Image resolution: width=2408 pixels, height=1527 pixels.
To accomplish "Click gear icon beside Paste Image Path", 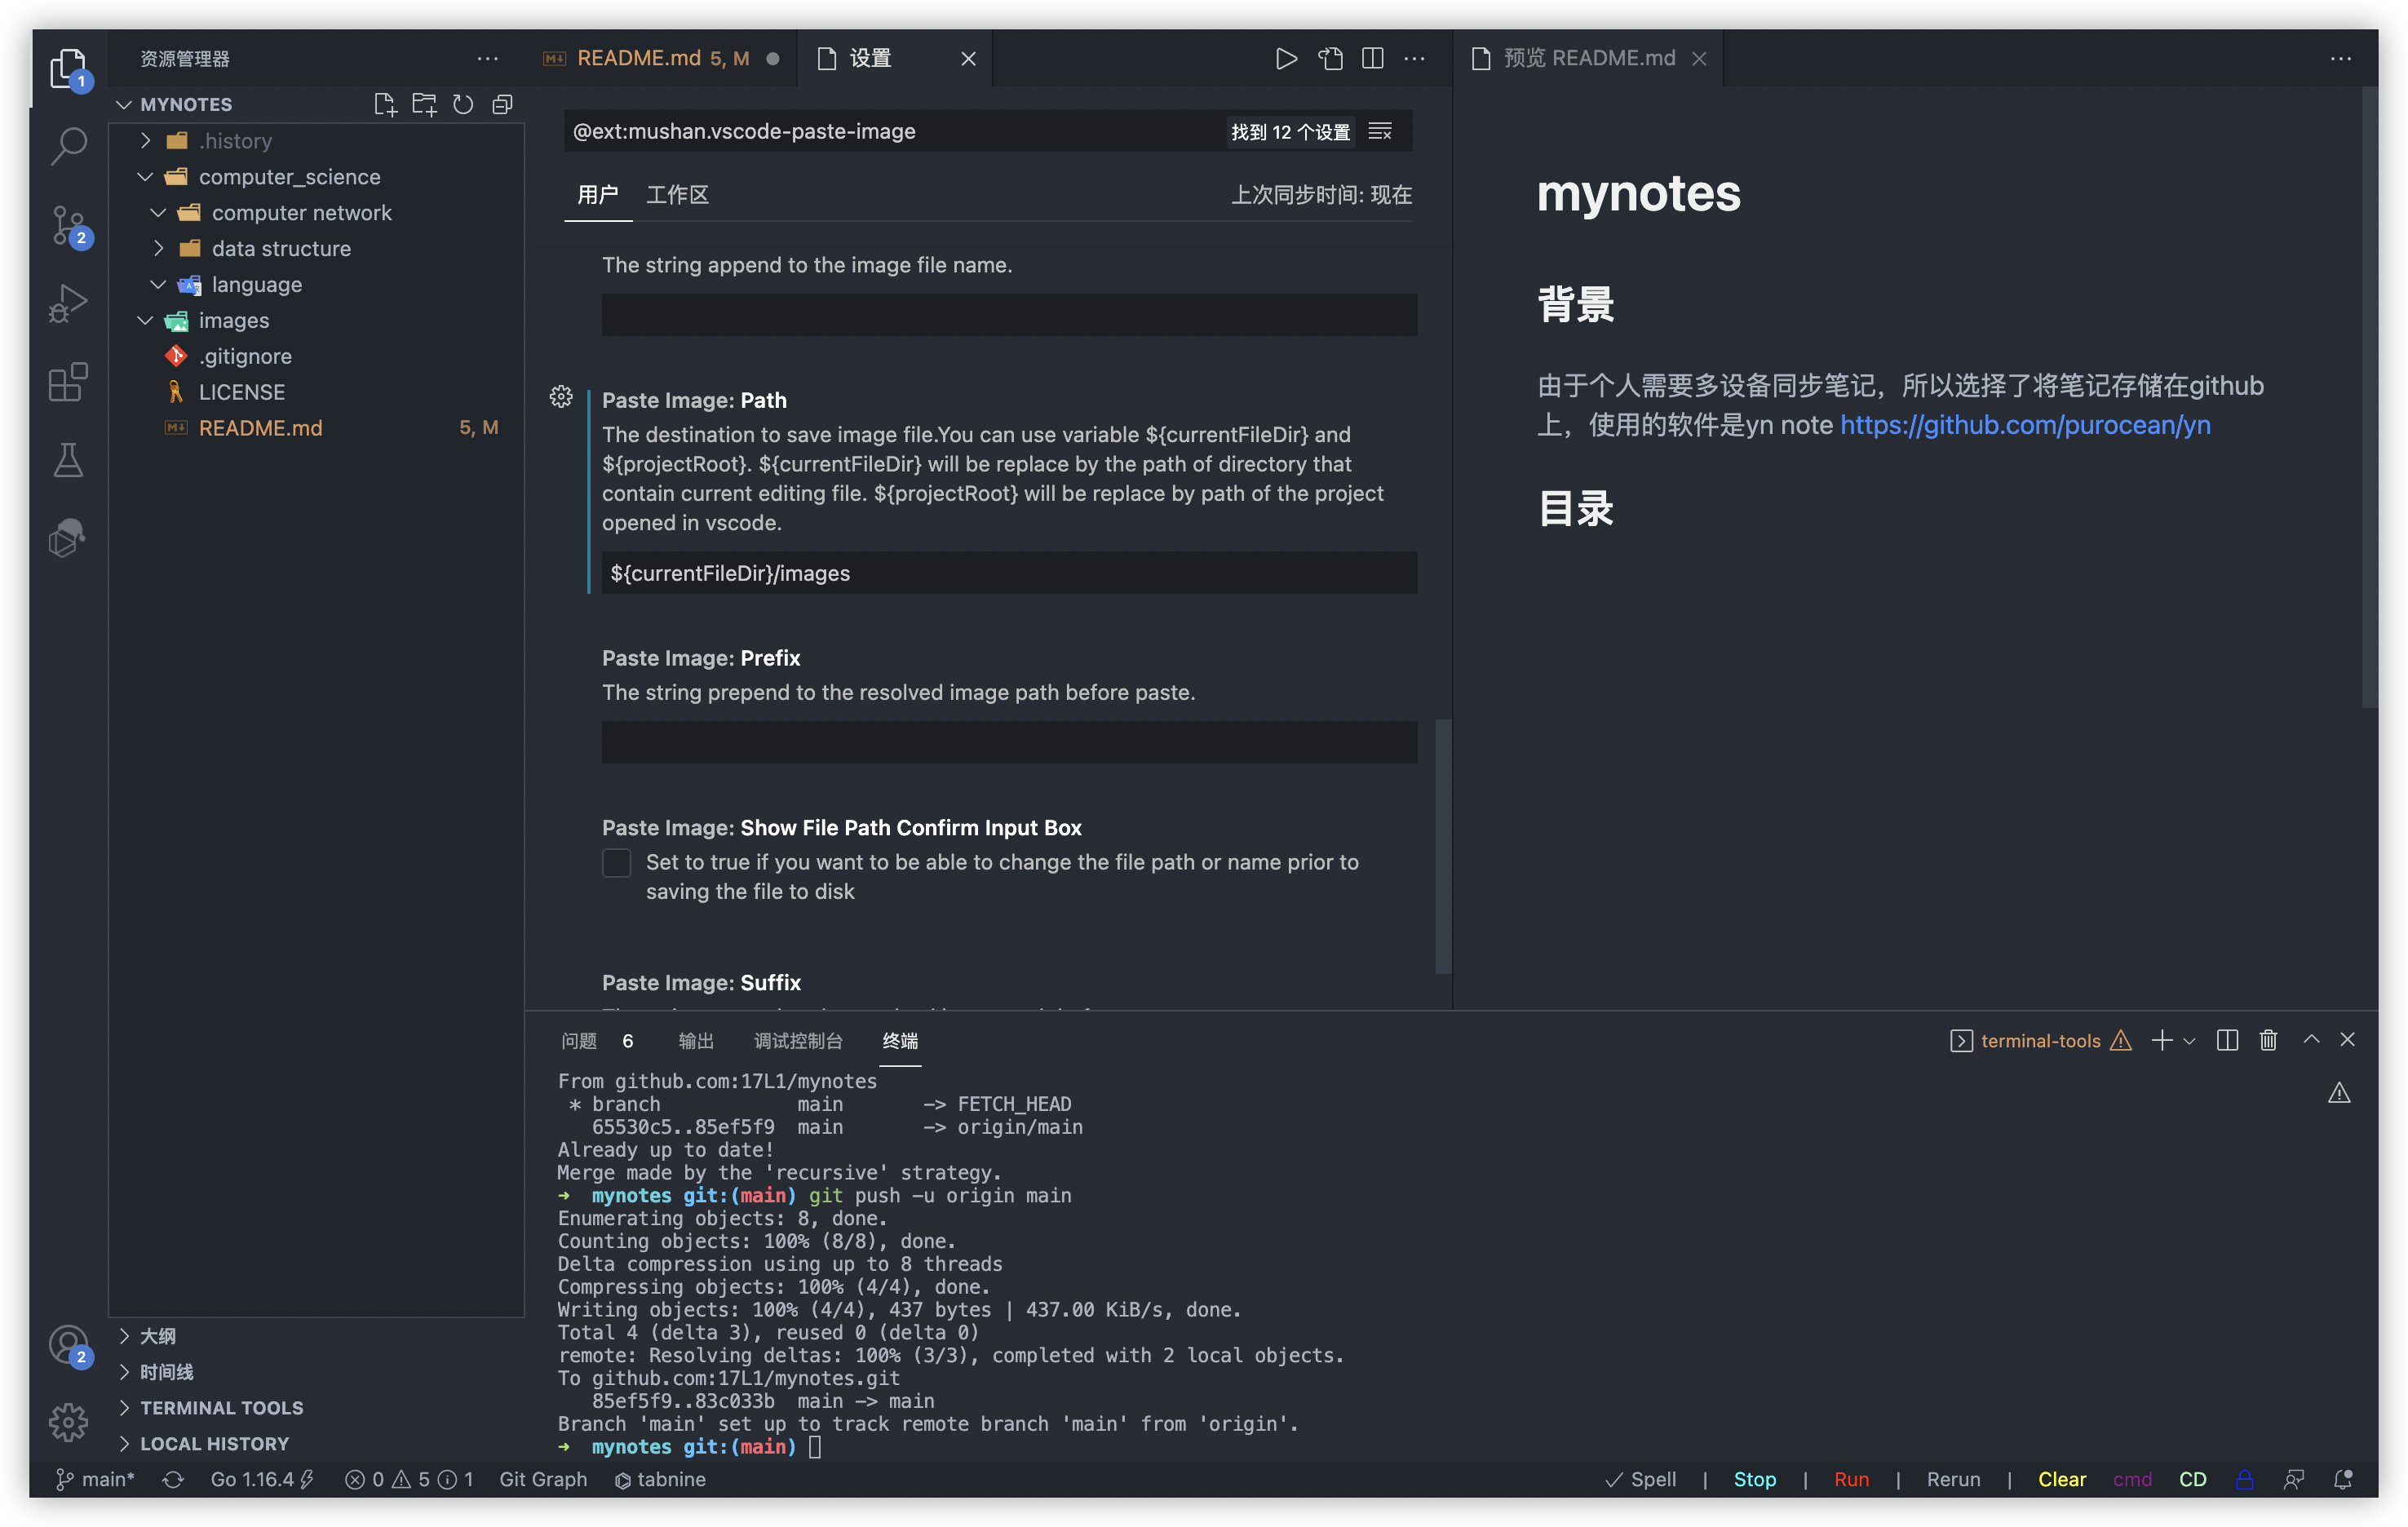I will click(x=561, y=398).
